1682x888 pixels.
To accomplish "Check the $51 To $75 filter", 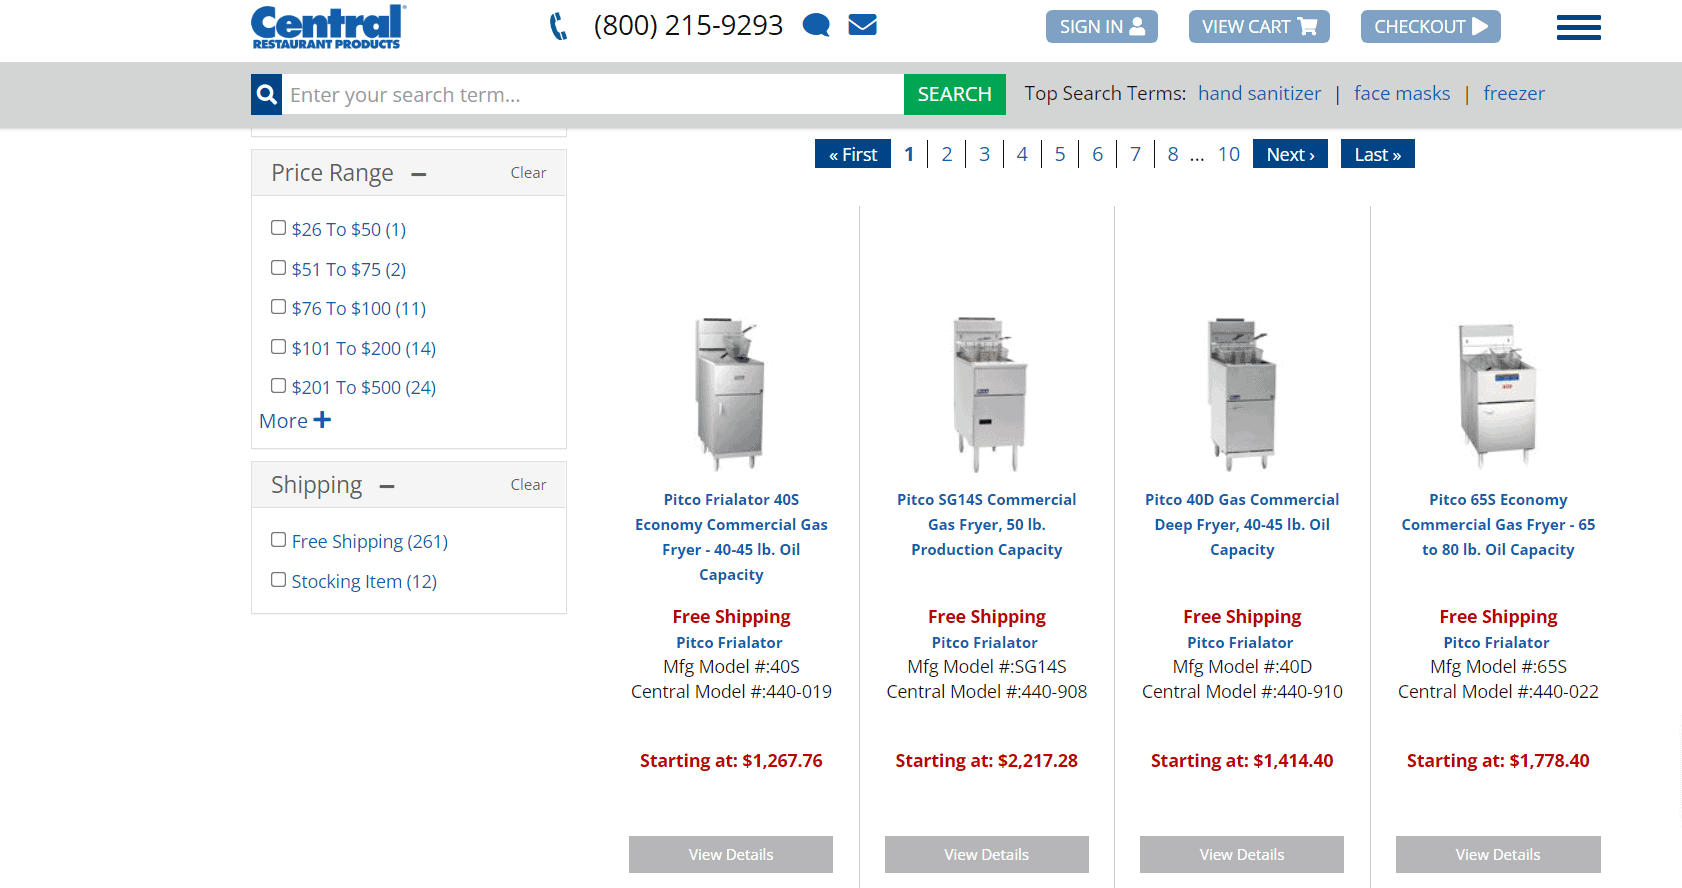I will pos(278,268).
